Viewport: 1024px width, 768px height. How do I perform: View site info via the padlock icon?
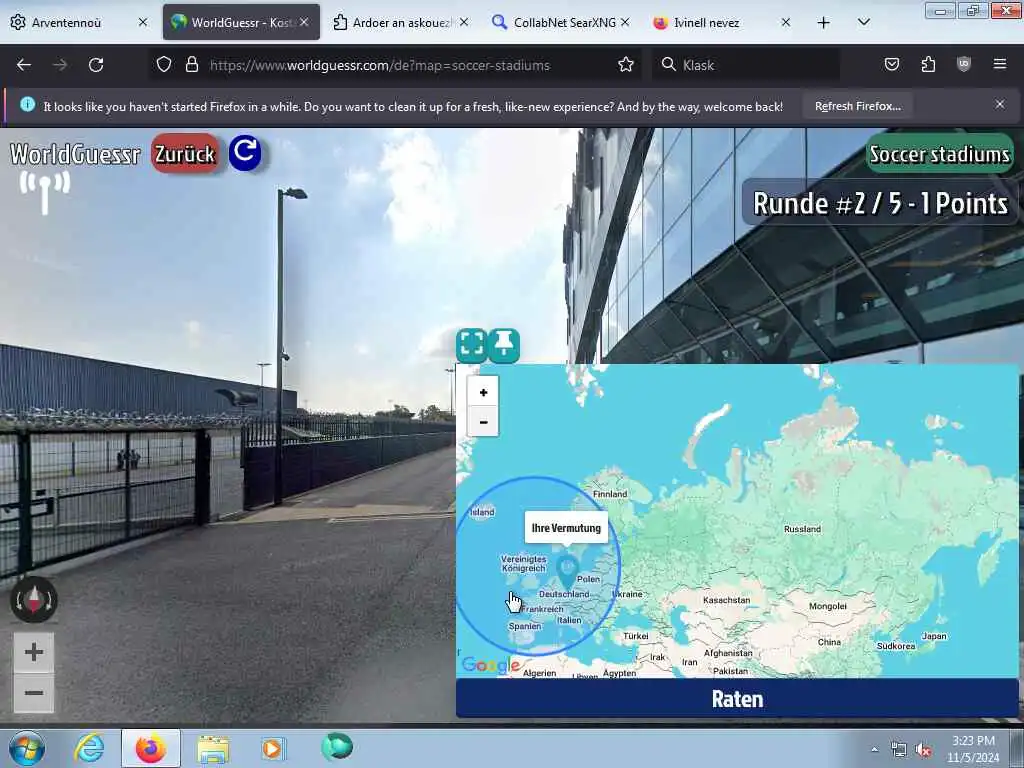(191, 65)
